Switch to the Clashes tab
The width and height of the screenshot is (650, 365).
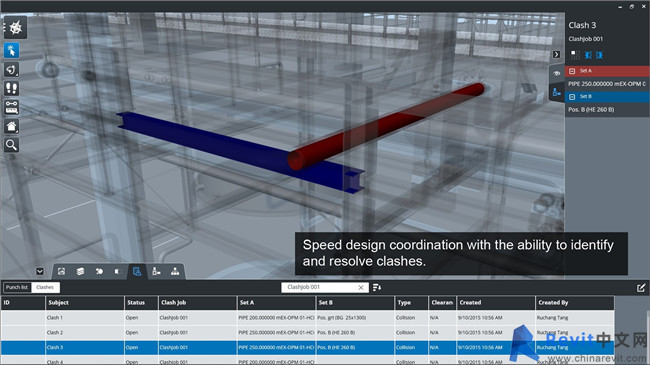click(x=45, y=287)
